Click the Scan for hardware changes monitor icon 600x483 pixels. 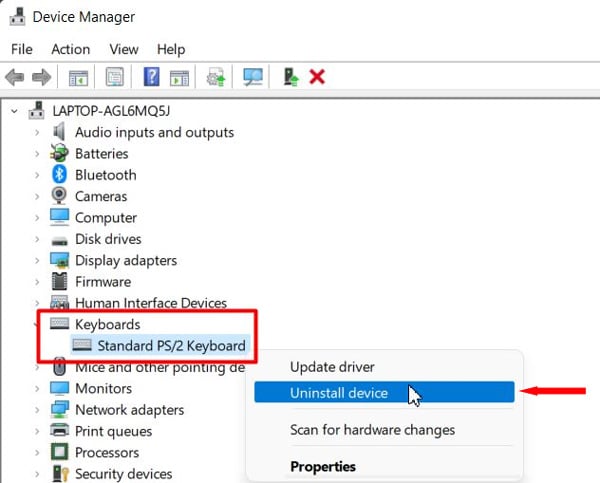tap(253, 77)
